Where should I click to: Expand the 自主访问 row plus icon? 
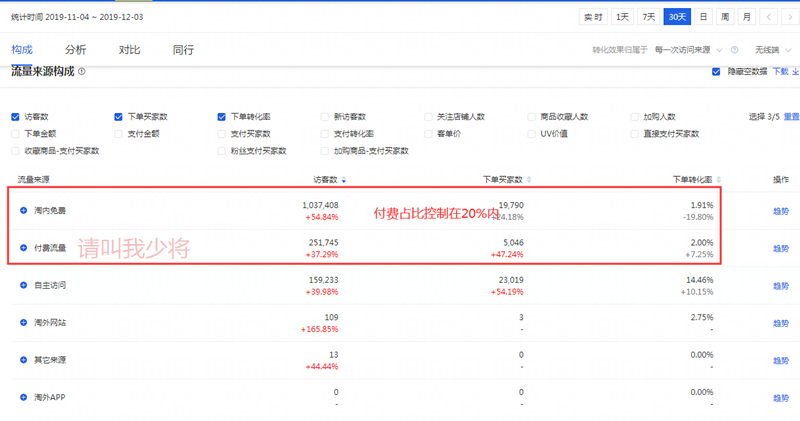[23, 285]
